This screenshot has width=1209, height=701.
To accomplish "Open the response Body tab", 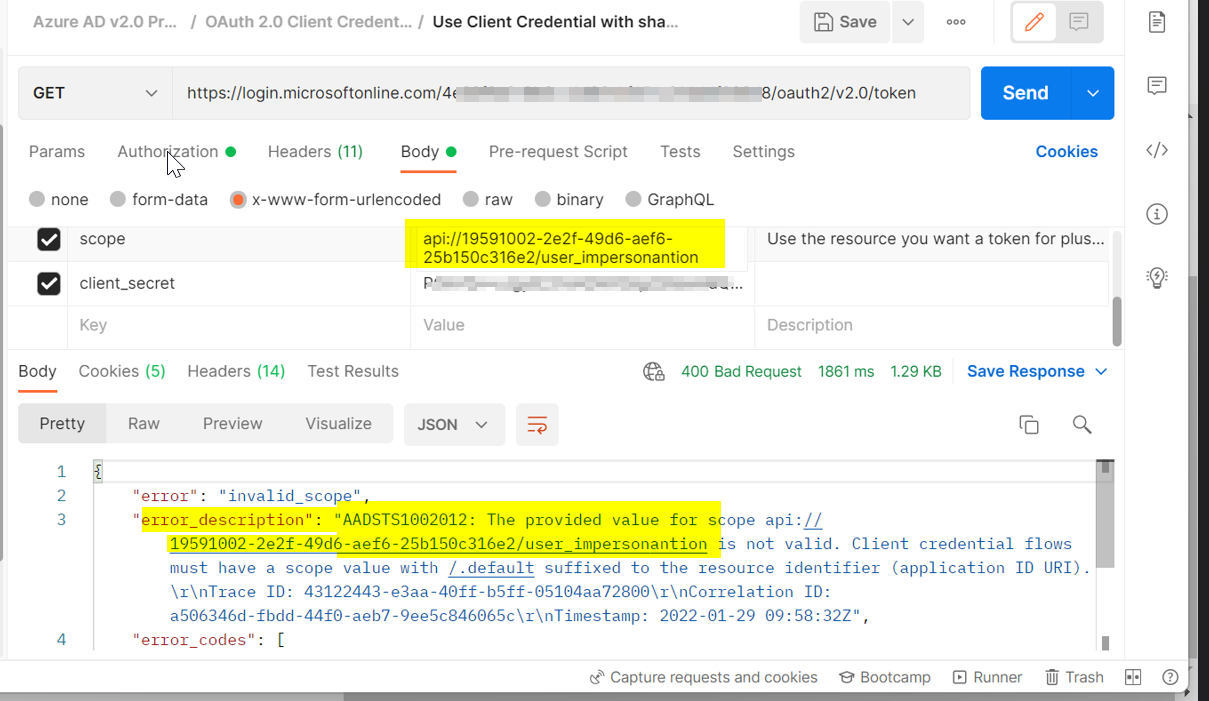I will pyautogui.click(x=37, y=371).
